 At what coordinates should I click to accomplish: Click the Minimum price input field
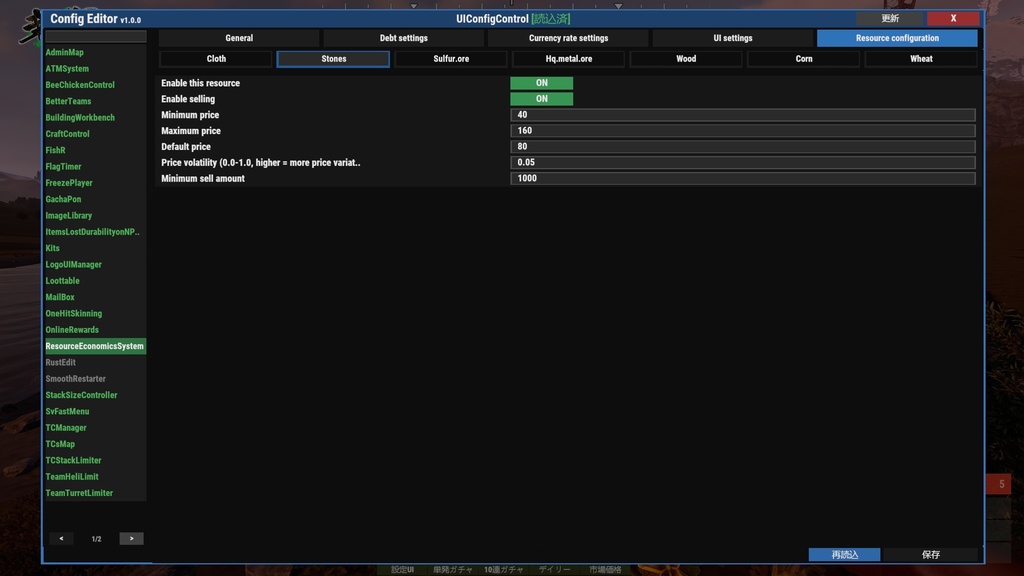point(740,115)
